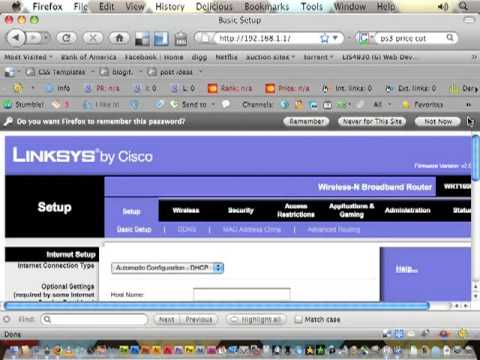Click the volume icon in the menu bar

point(443,6)
